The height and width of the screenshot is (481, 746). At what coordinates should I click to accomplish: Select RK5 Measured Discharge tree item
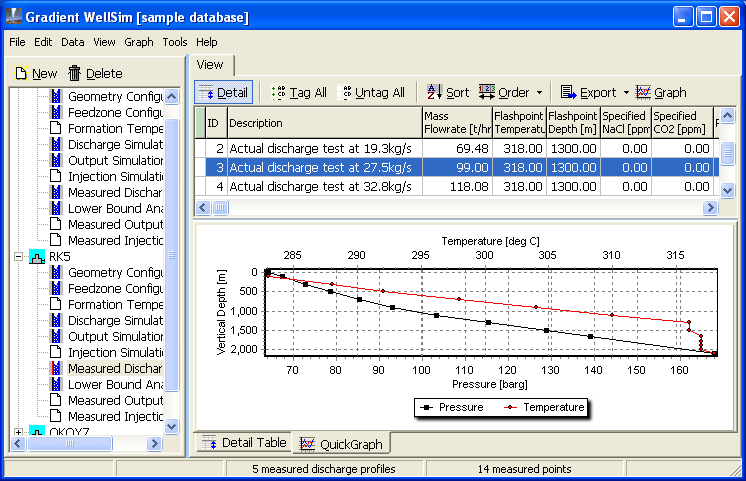115,369
